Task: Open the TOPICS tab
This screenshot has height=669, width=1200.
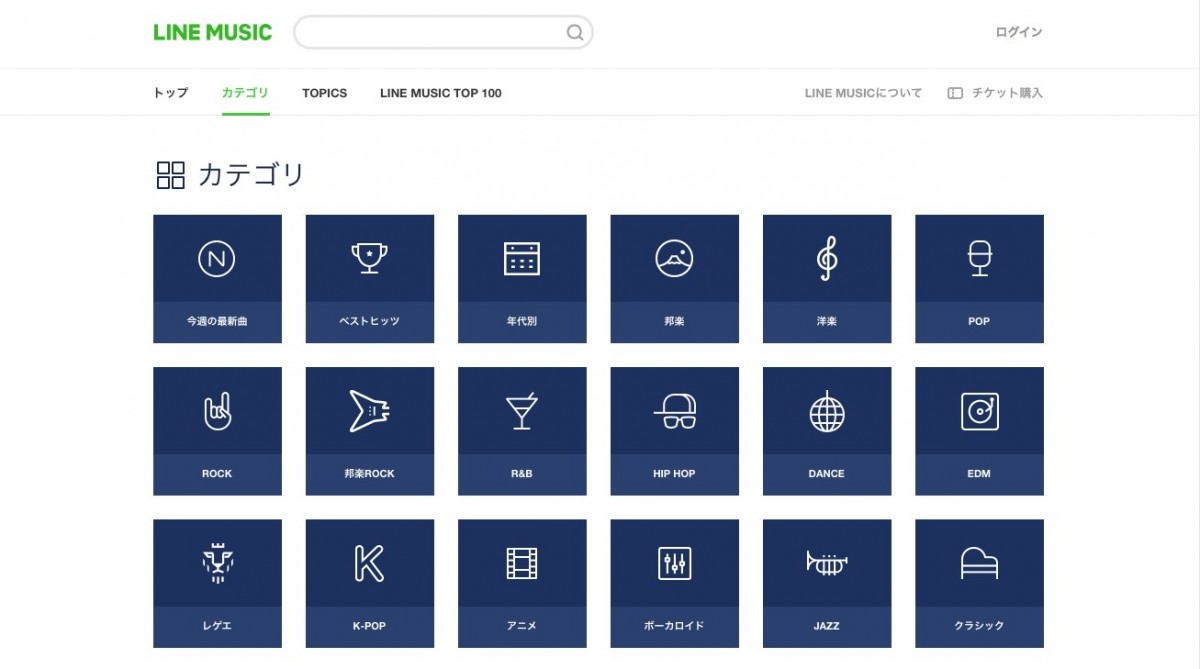Action: 324,93
